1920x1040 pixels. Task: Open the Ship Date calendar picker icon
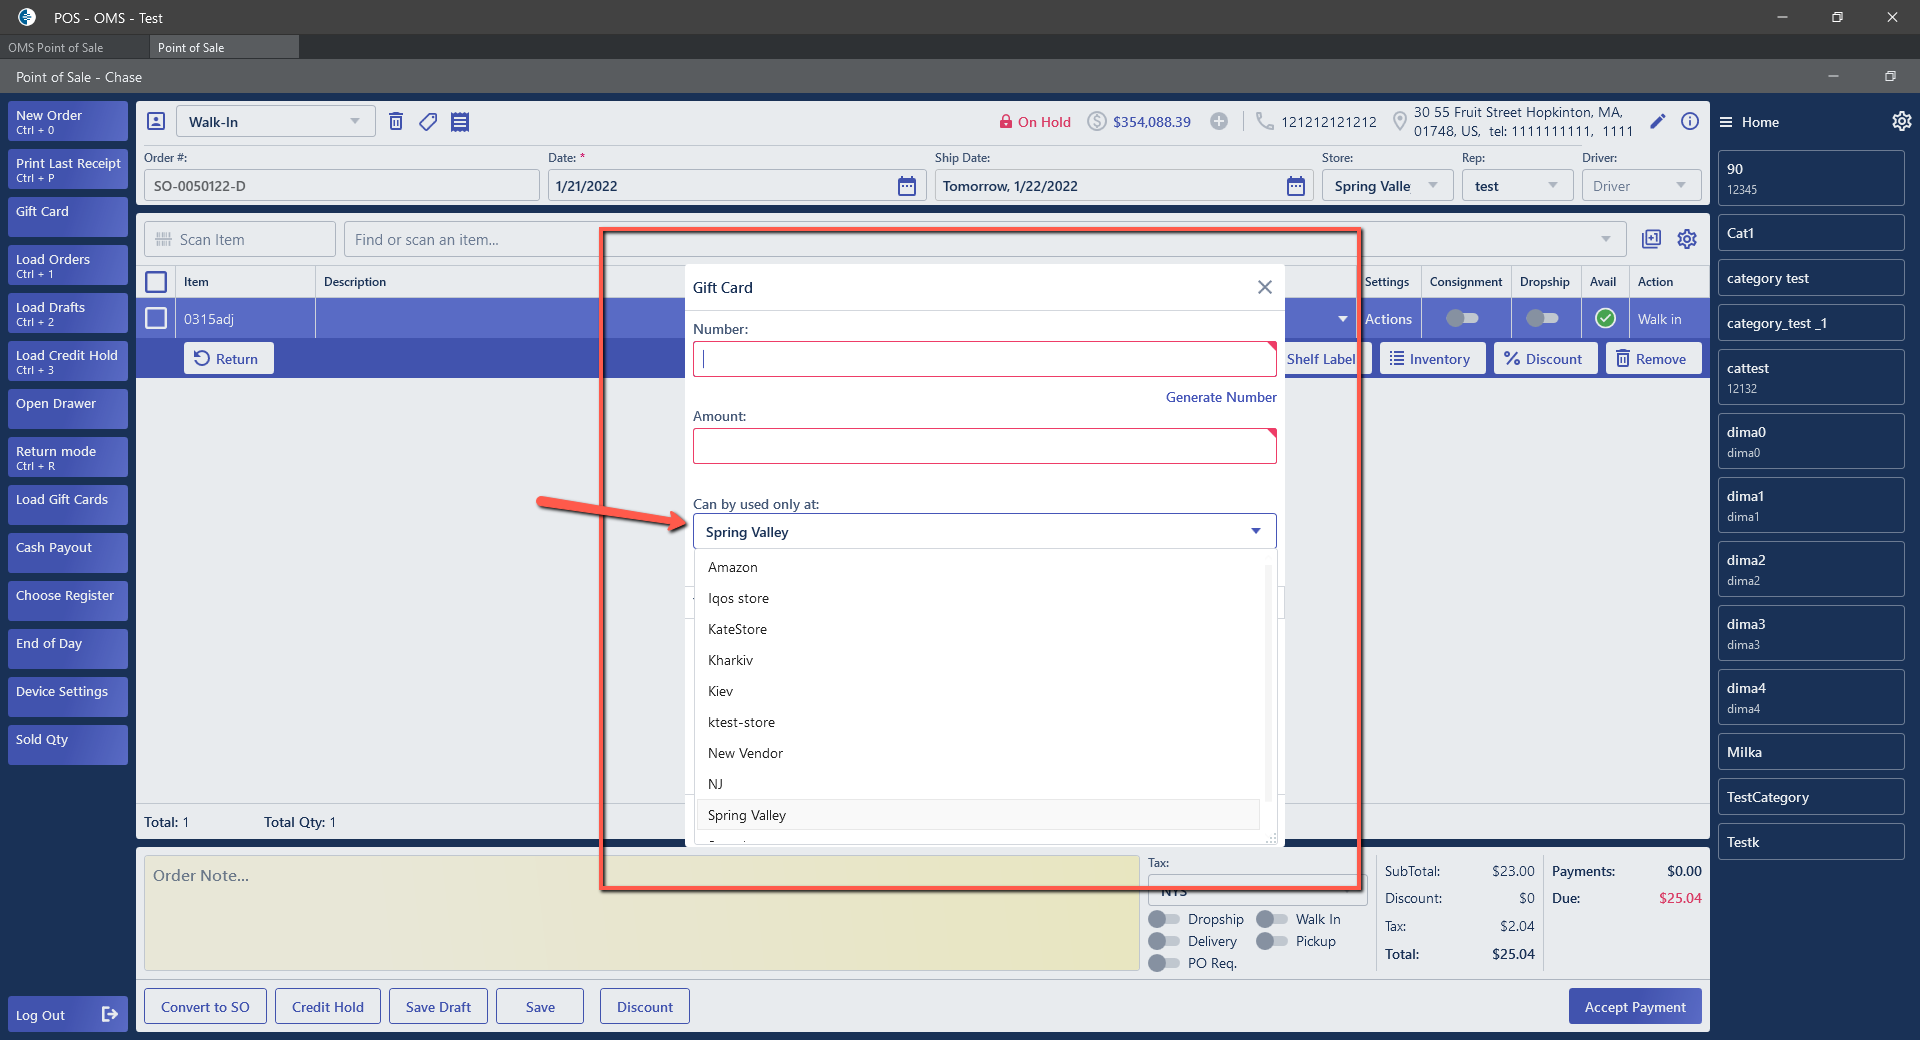tap(1295, 186)
